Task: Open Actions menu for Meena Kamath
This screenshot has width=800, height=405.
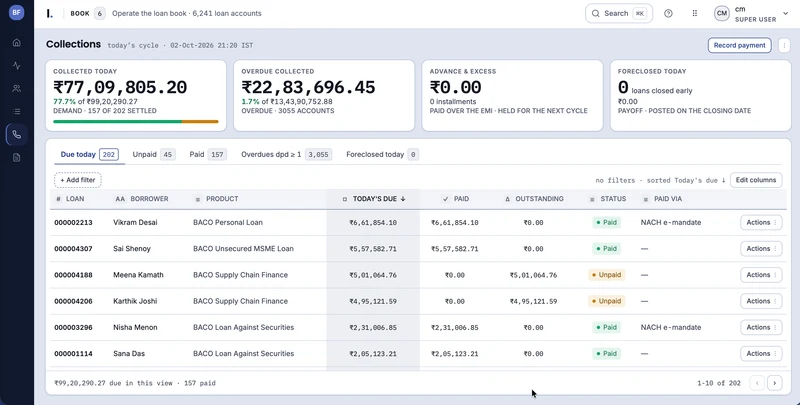Action: tap(761, 275)
